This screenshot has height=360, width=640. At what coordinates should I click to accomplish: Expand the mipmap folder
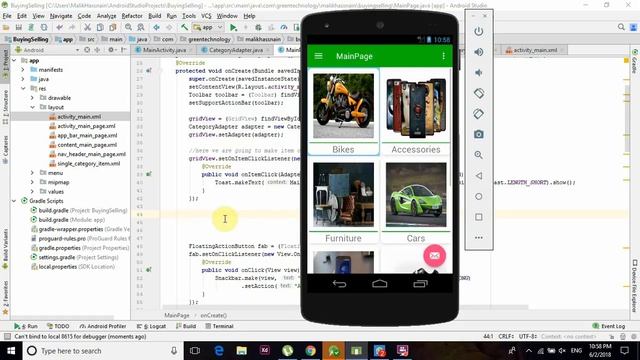tap(32, 182)
